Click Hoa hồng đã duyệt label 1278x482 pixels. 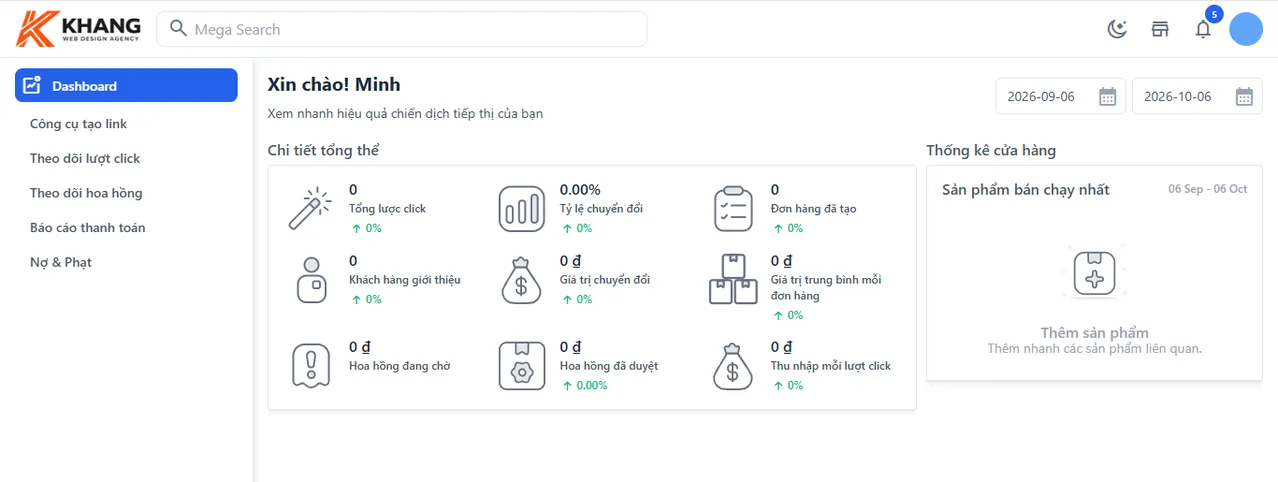[x=609, y=366]
